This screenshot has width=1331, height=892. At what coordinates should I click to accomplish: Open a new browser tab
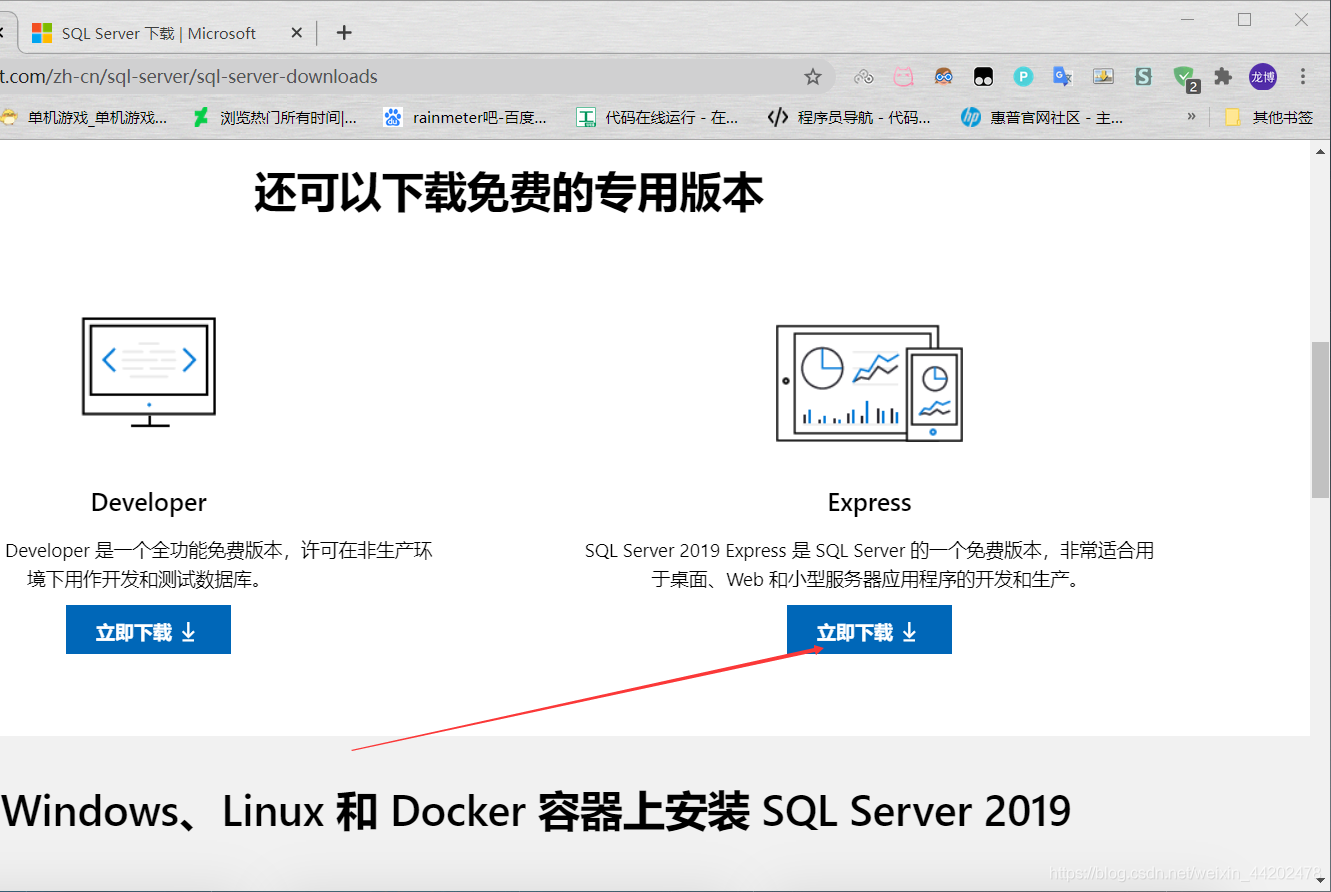pos(344,33)
